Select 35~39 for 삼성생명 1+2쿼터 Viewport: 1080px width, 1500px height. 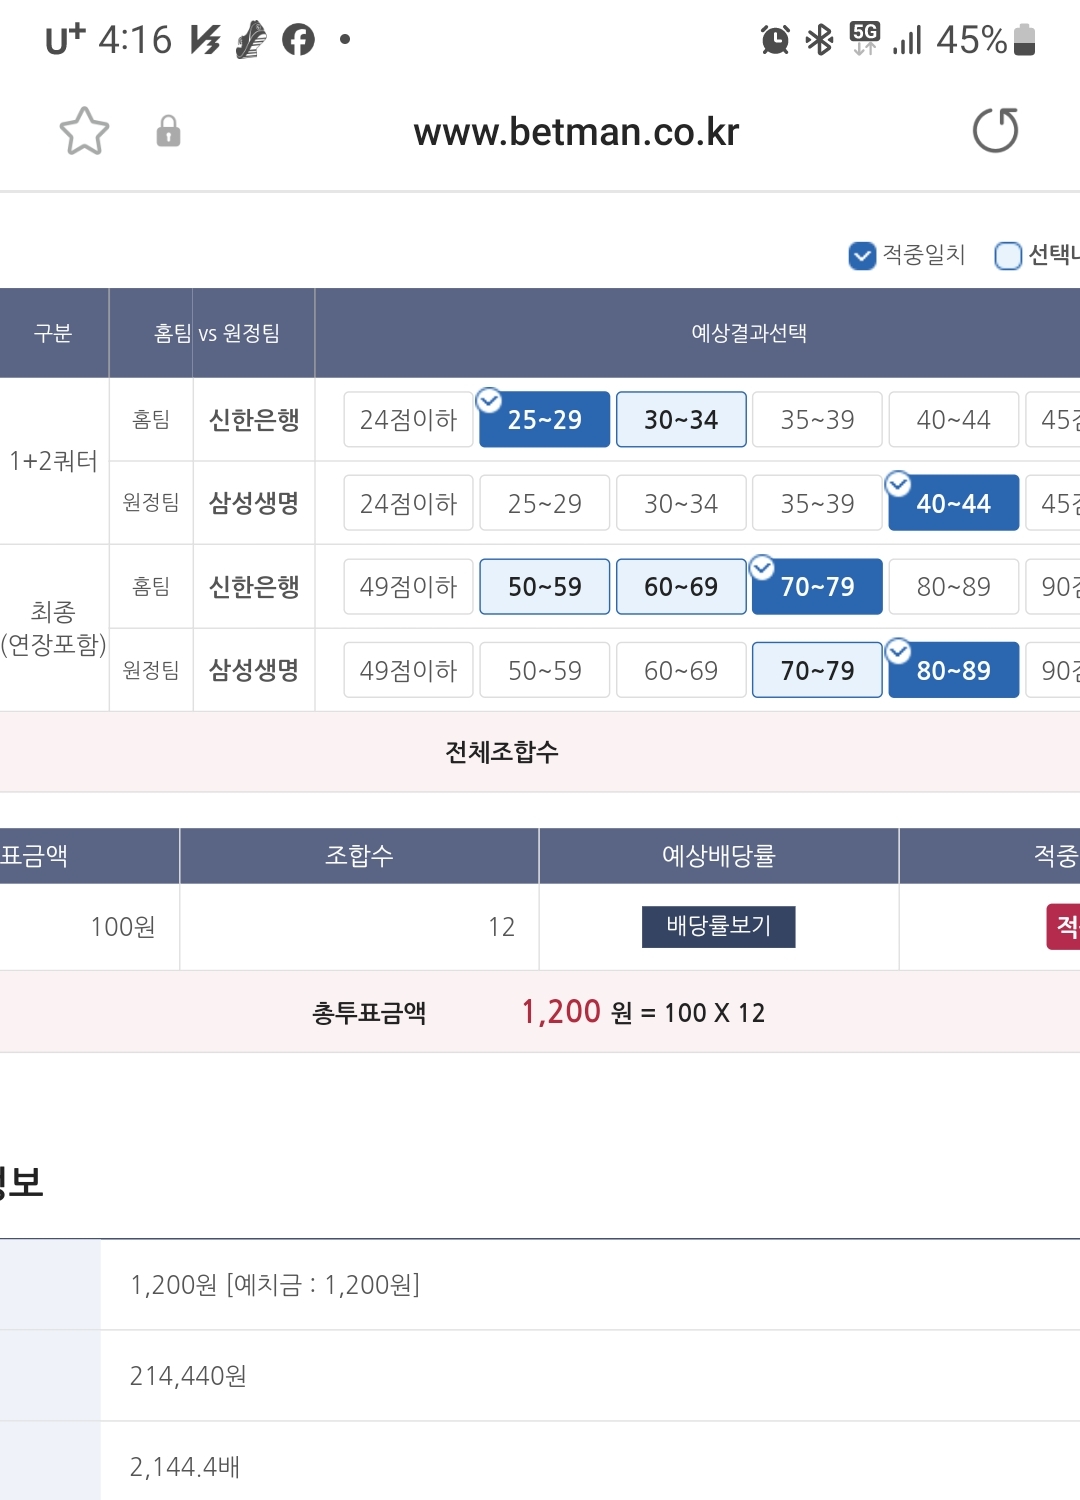(x=817, y=503)
